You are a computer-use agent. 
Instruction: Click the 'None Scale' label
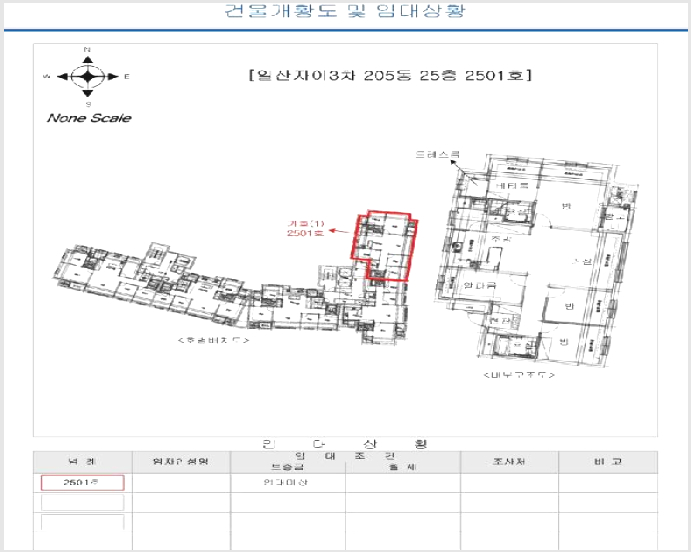point(89,118)
